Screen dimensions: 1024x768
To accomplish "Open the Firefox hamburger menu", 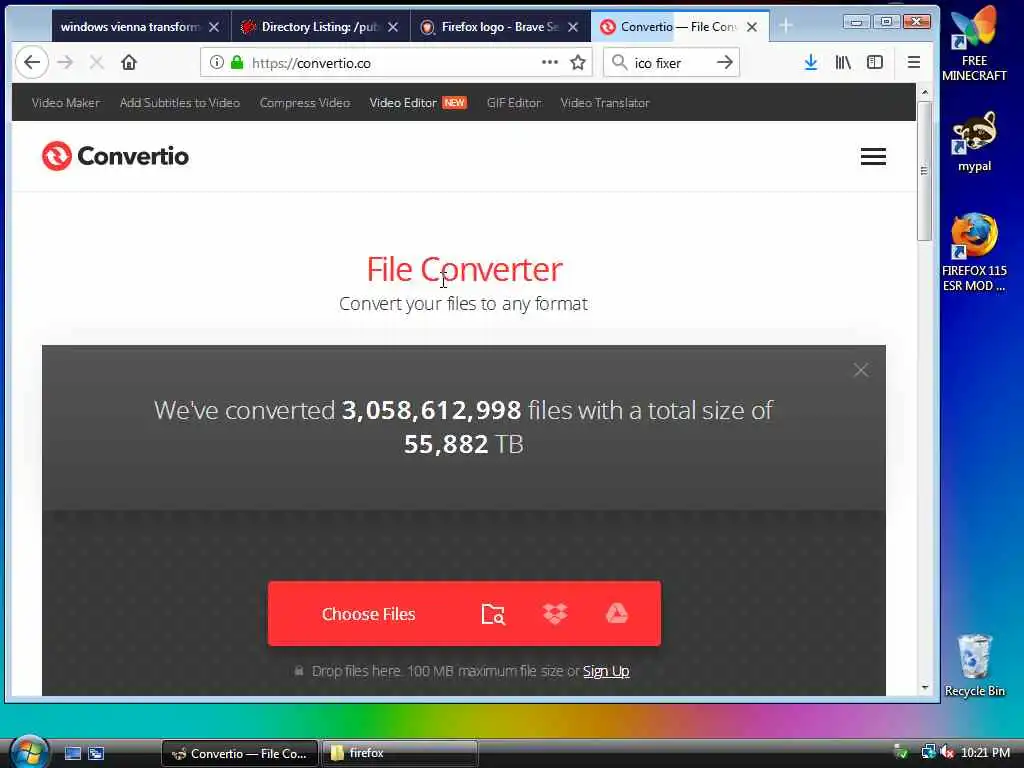I will click(914, 63).
